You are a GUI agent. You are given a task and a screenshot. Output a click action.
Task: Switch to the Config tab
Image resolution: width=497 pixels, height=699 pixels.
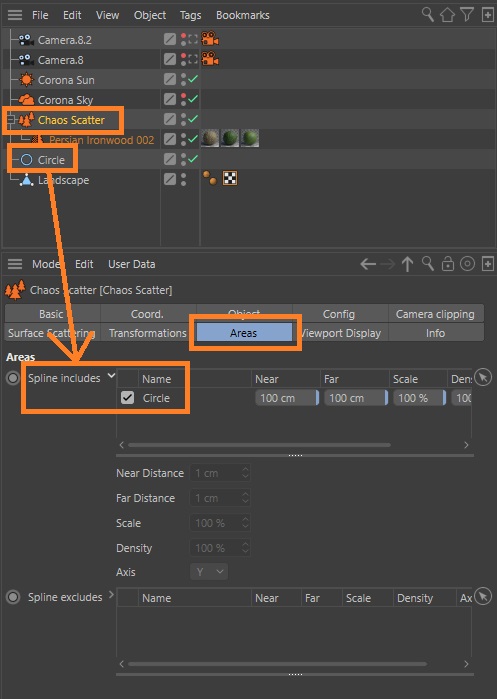click(x=339, y=314)
